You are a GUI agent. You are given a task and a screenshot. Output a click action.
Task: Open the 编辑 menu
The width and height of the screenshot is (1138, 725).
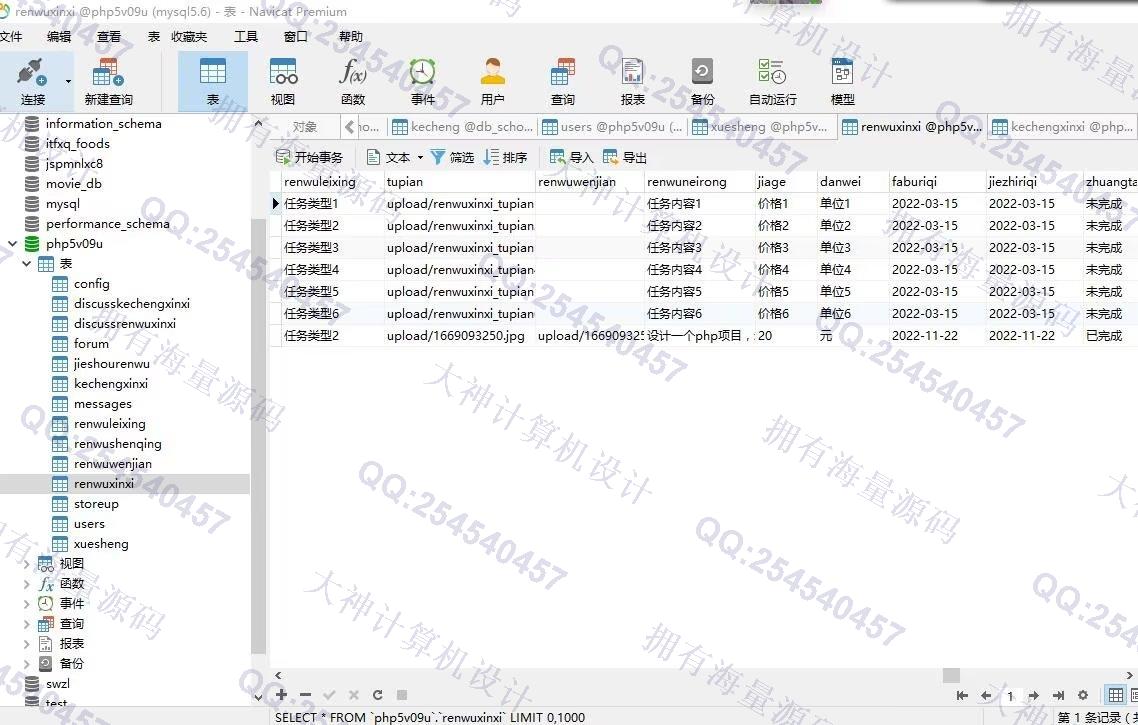click(59, 36)
